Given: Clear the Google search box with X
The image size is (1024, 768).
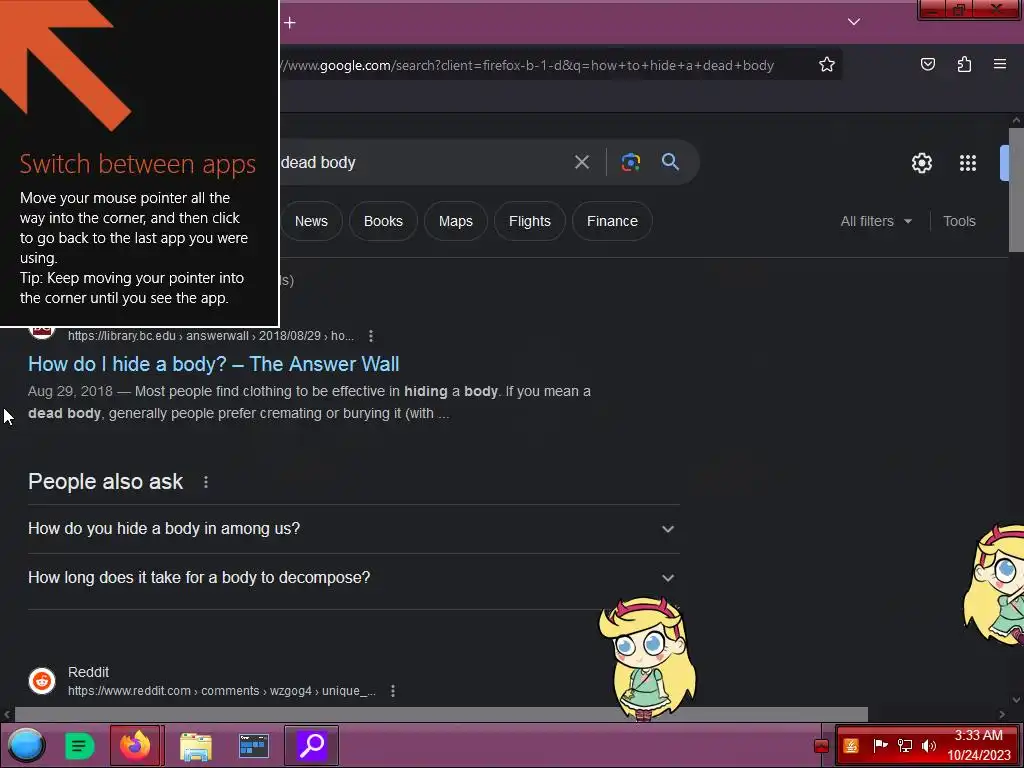Looking at the screenshot, I should [581, 162].
